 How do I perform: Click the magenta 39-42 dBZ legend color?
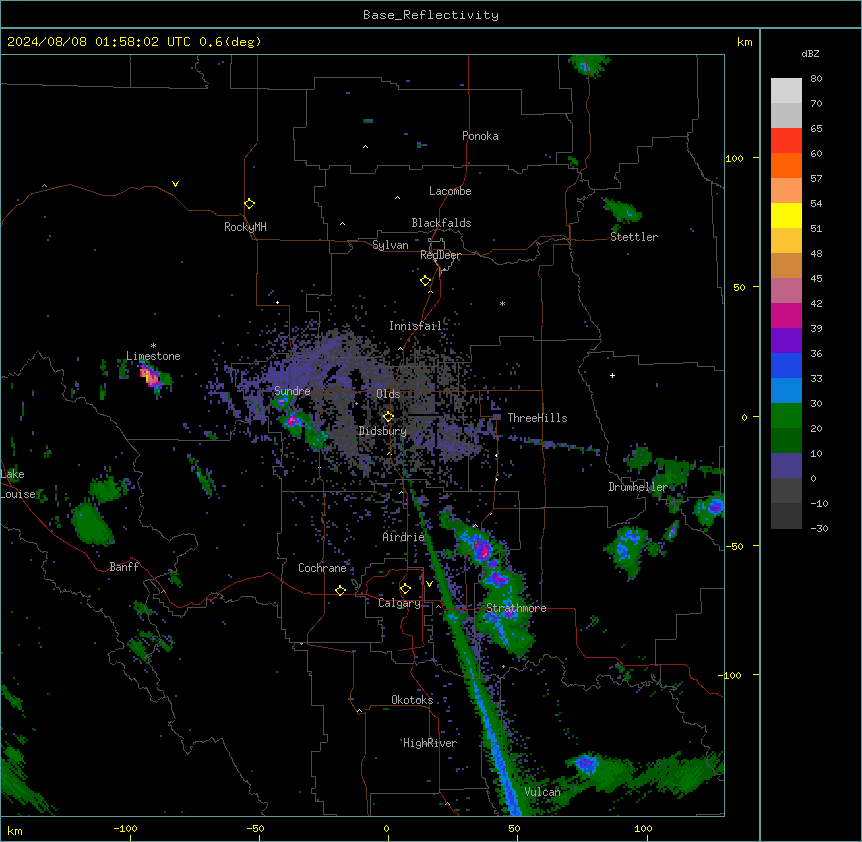click(786, 315)
